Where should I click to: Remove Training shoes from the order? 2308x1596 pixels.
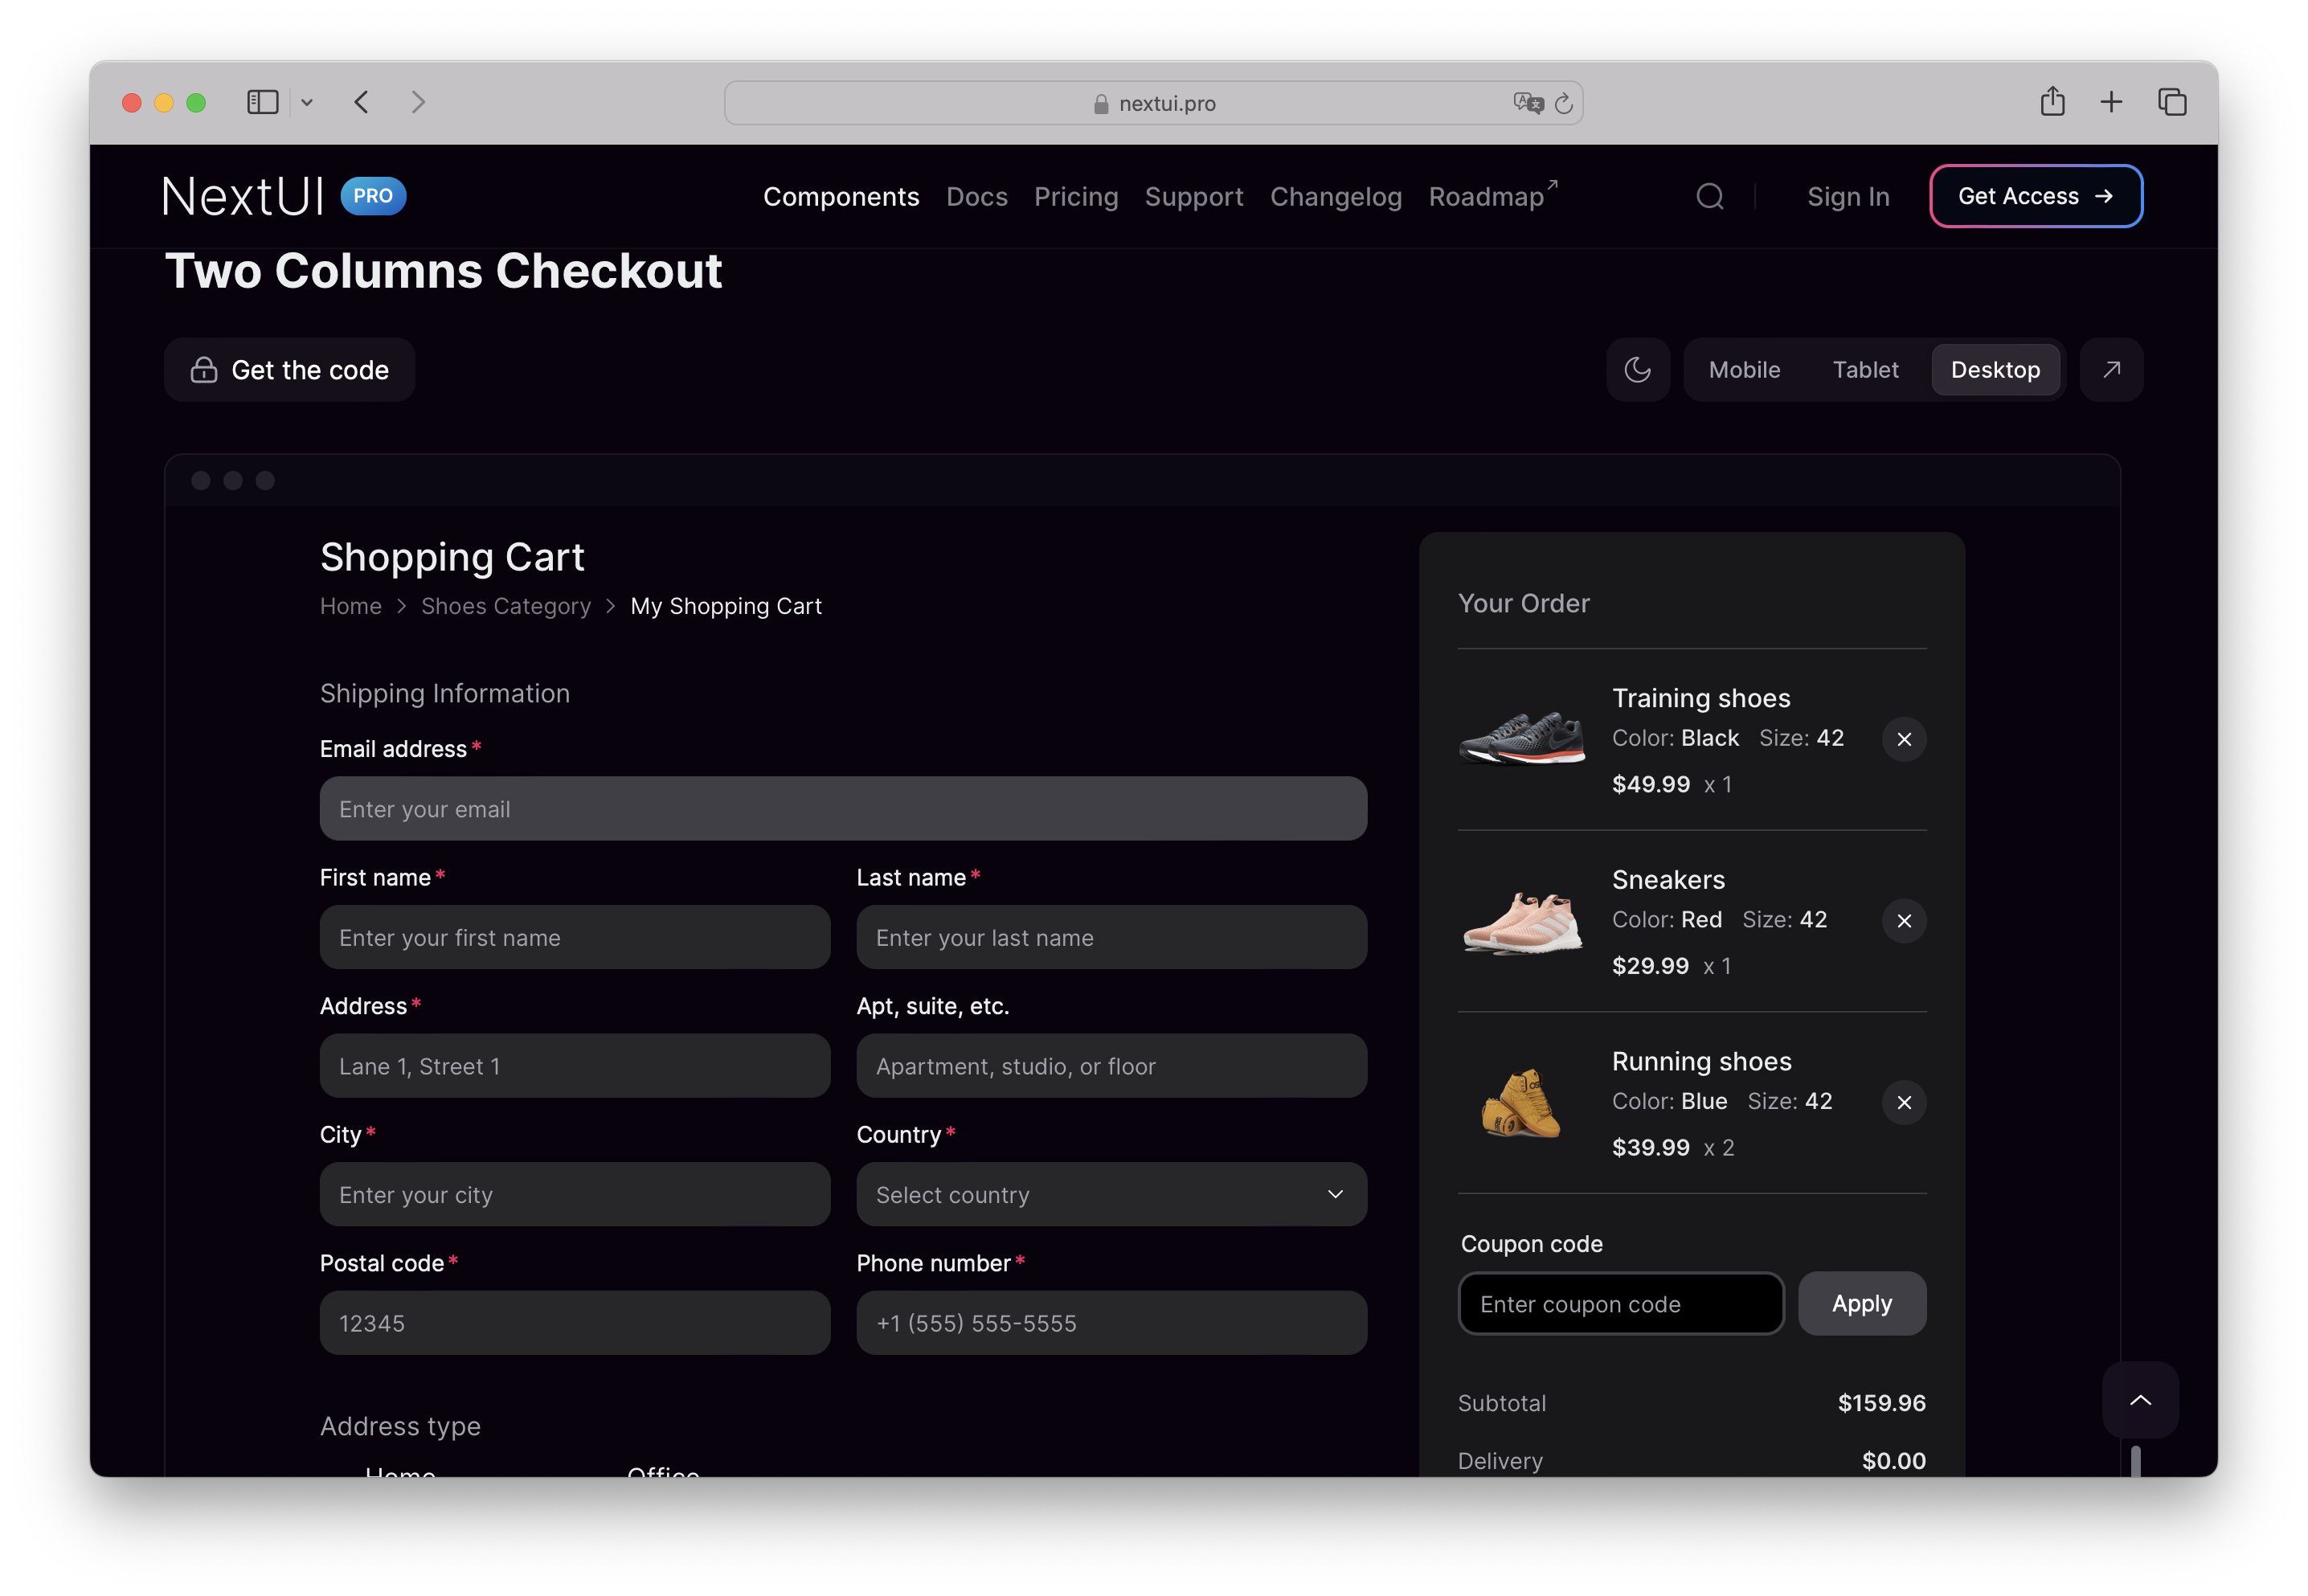(1904, 740)
